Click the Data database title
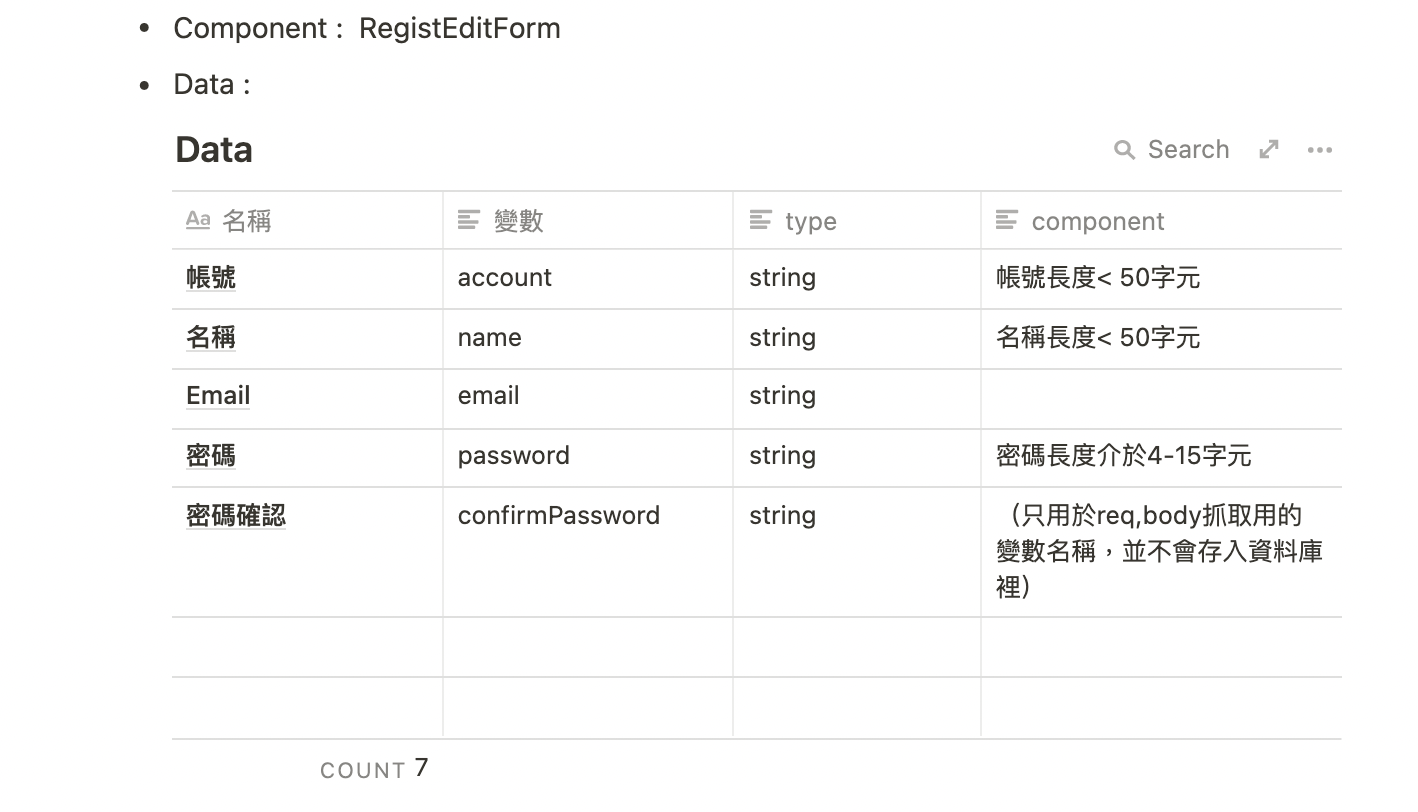Viewport: 1418px width, 812px height. coord(214,150)
